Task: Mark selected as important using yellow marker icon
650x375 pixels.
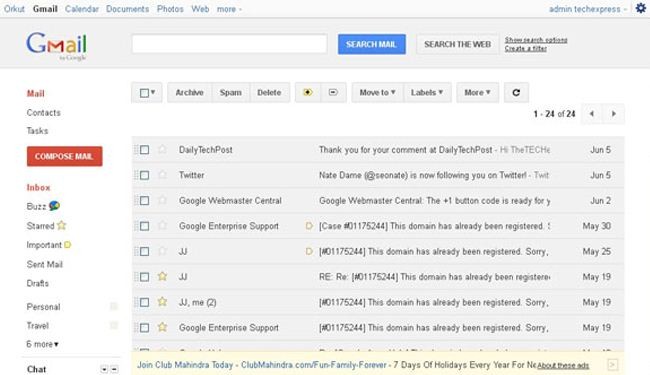Action: tap(308, 92)
